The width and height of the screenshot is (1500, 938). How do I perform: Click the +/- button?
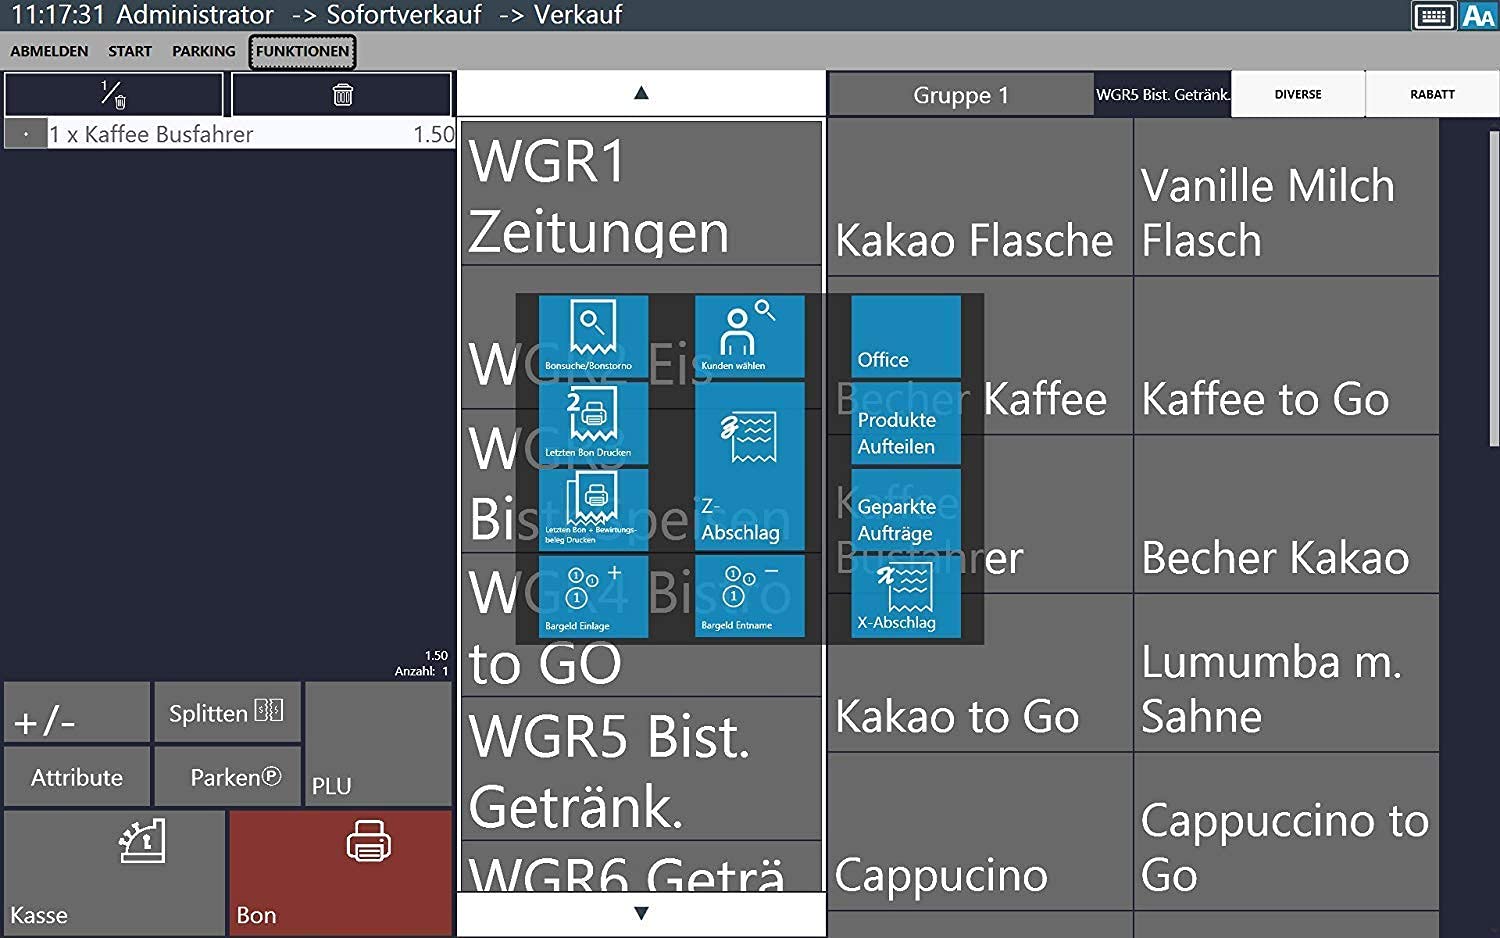(x=77, y=713)
